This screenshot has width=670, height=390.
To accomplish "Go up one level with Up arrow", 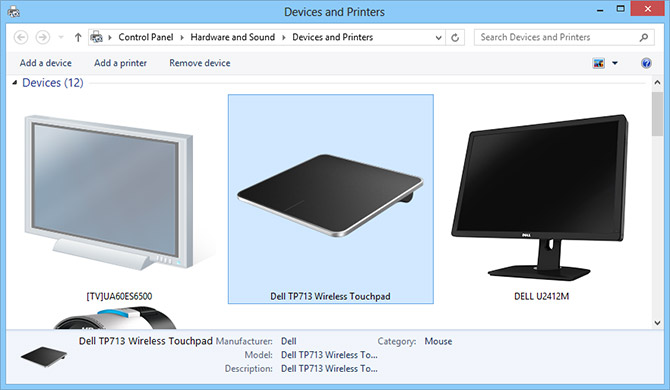I will point(78,38).
